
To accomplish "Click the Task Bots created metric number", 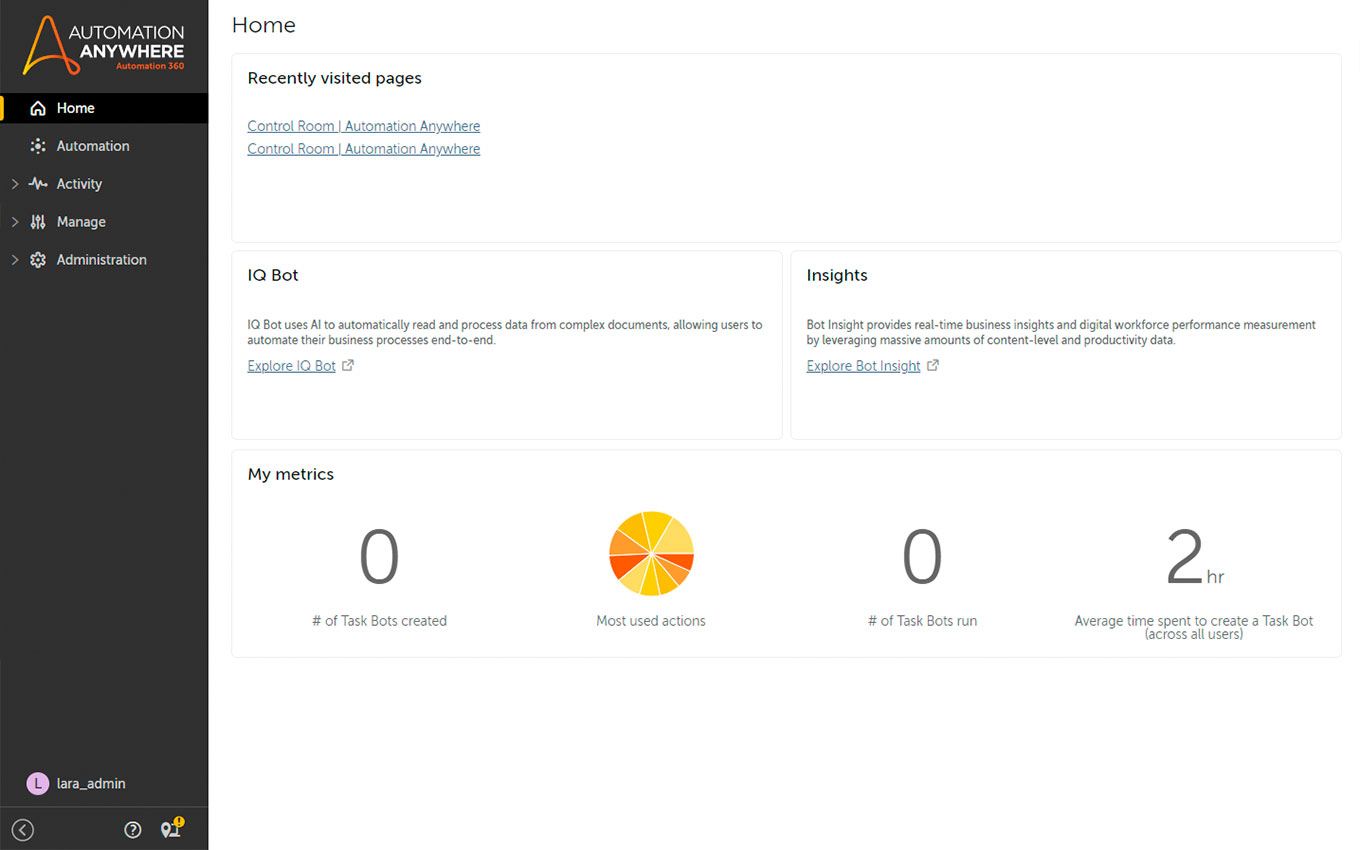I will tap(379, 558).
